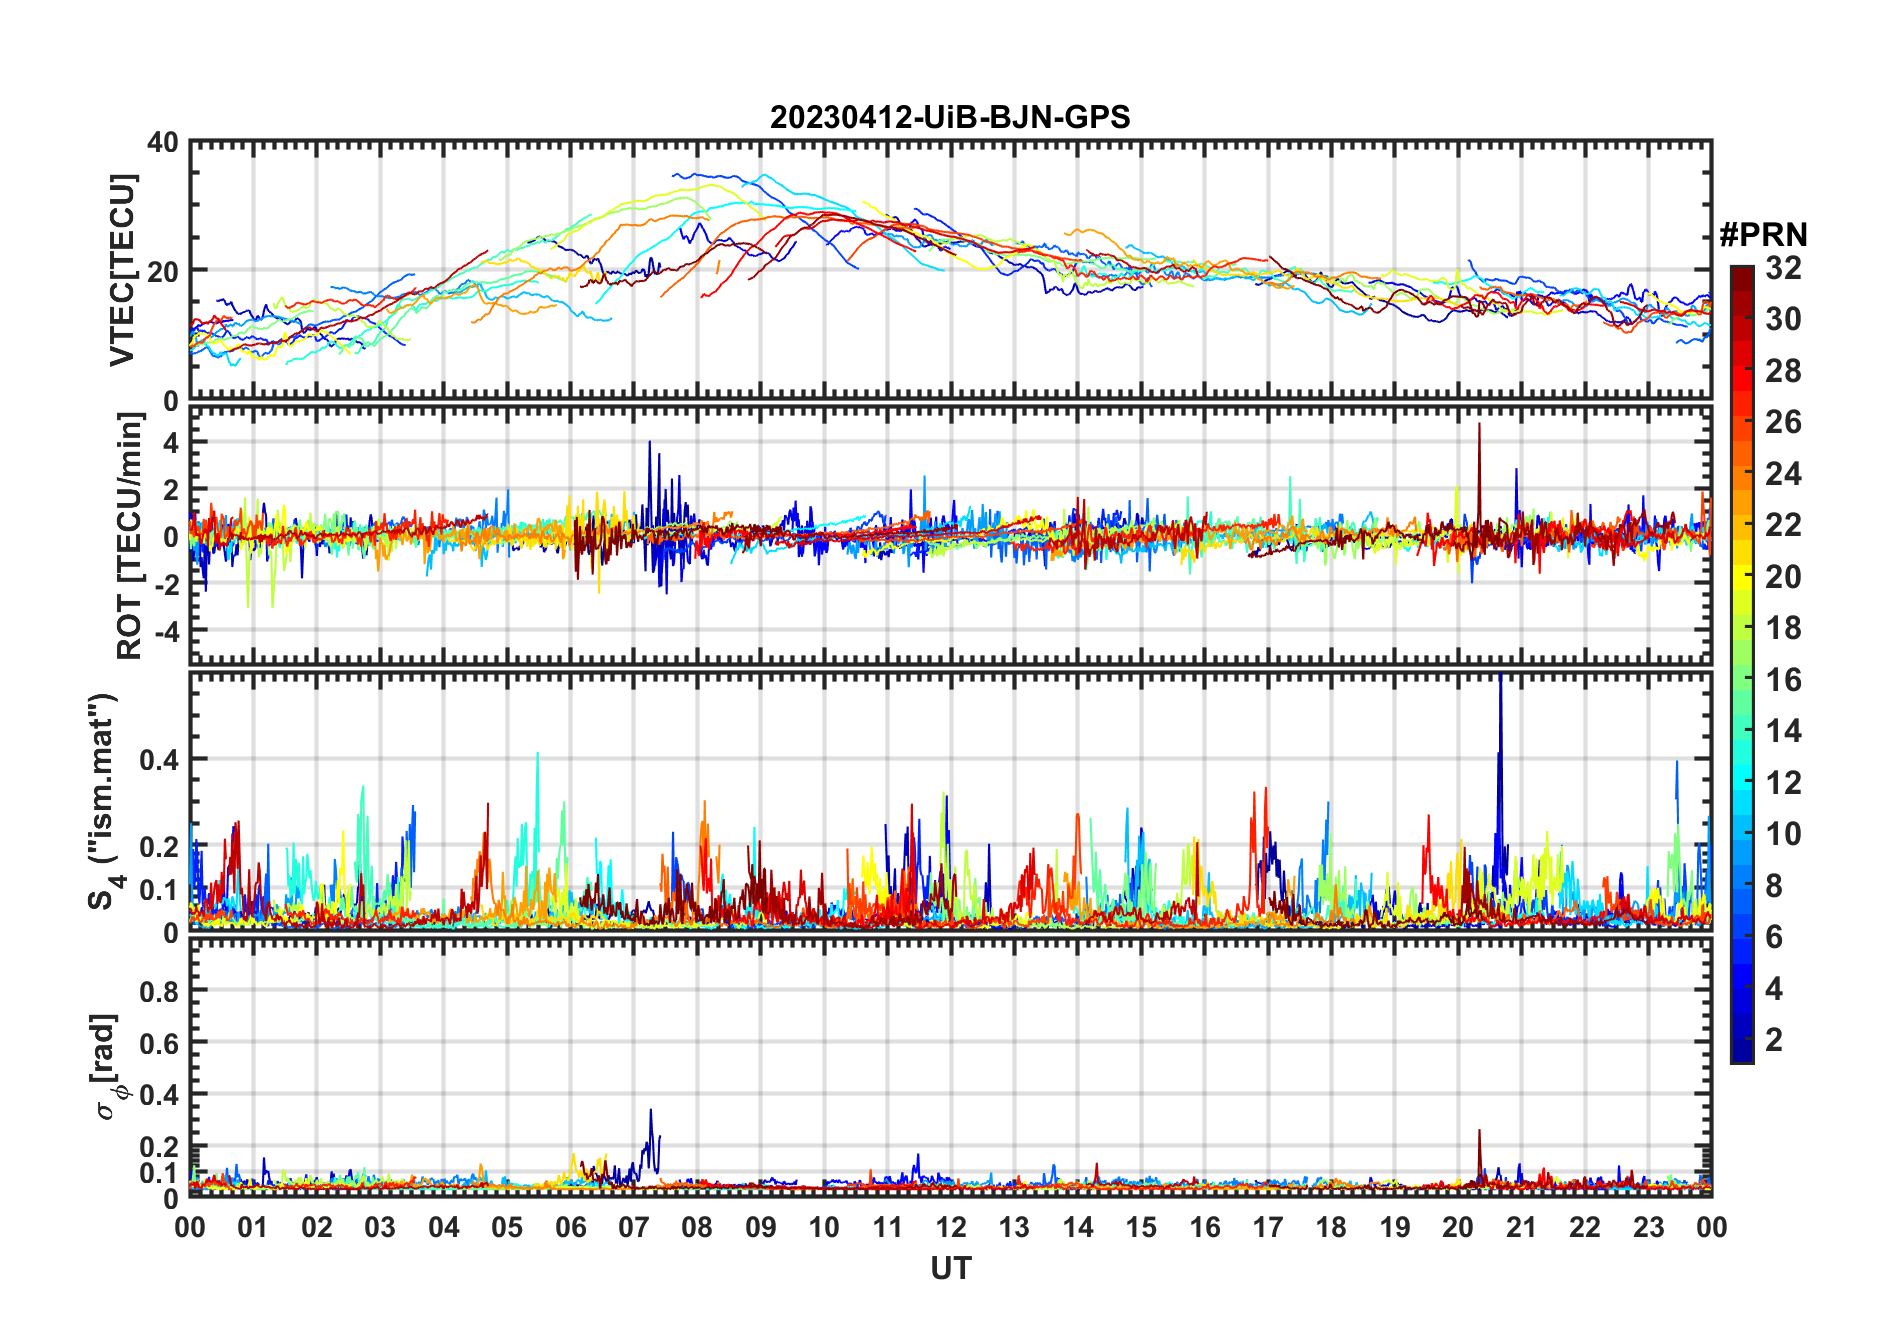The image size is (1902, 1330).
Task: Click UT axis hour label 03
Action: pos(380,1227)
